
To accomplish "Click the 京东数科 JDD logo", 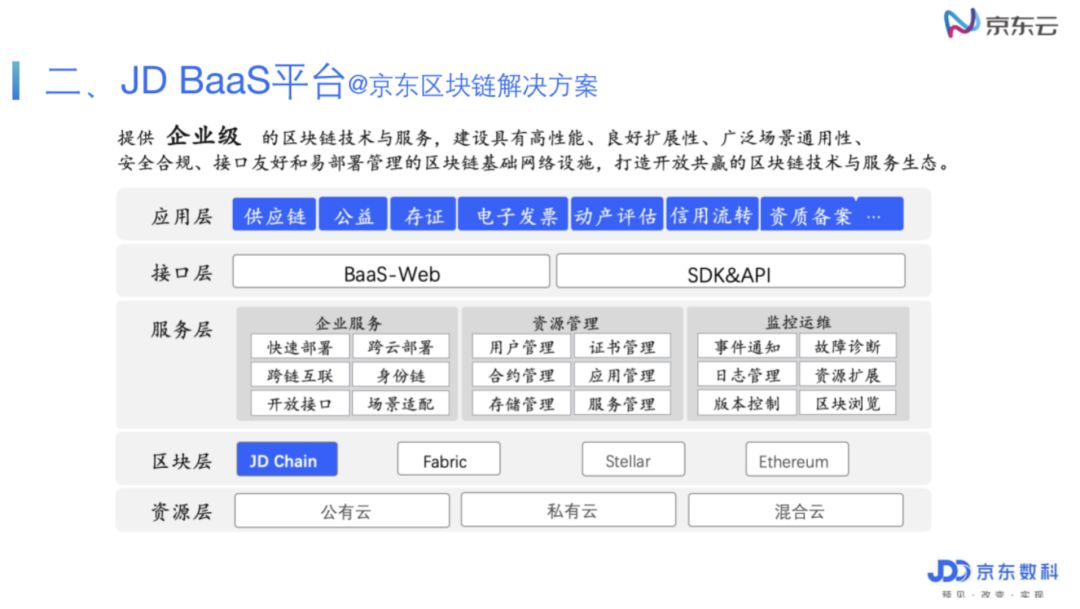I will (x=993, y=572).
